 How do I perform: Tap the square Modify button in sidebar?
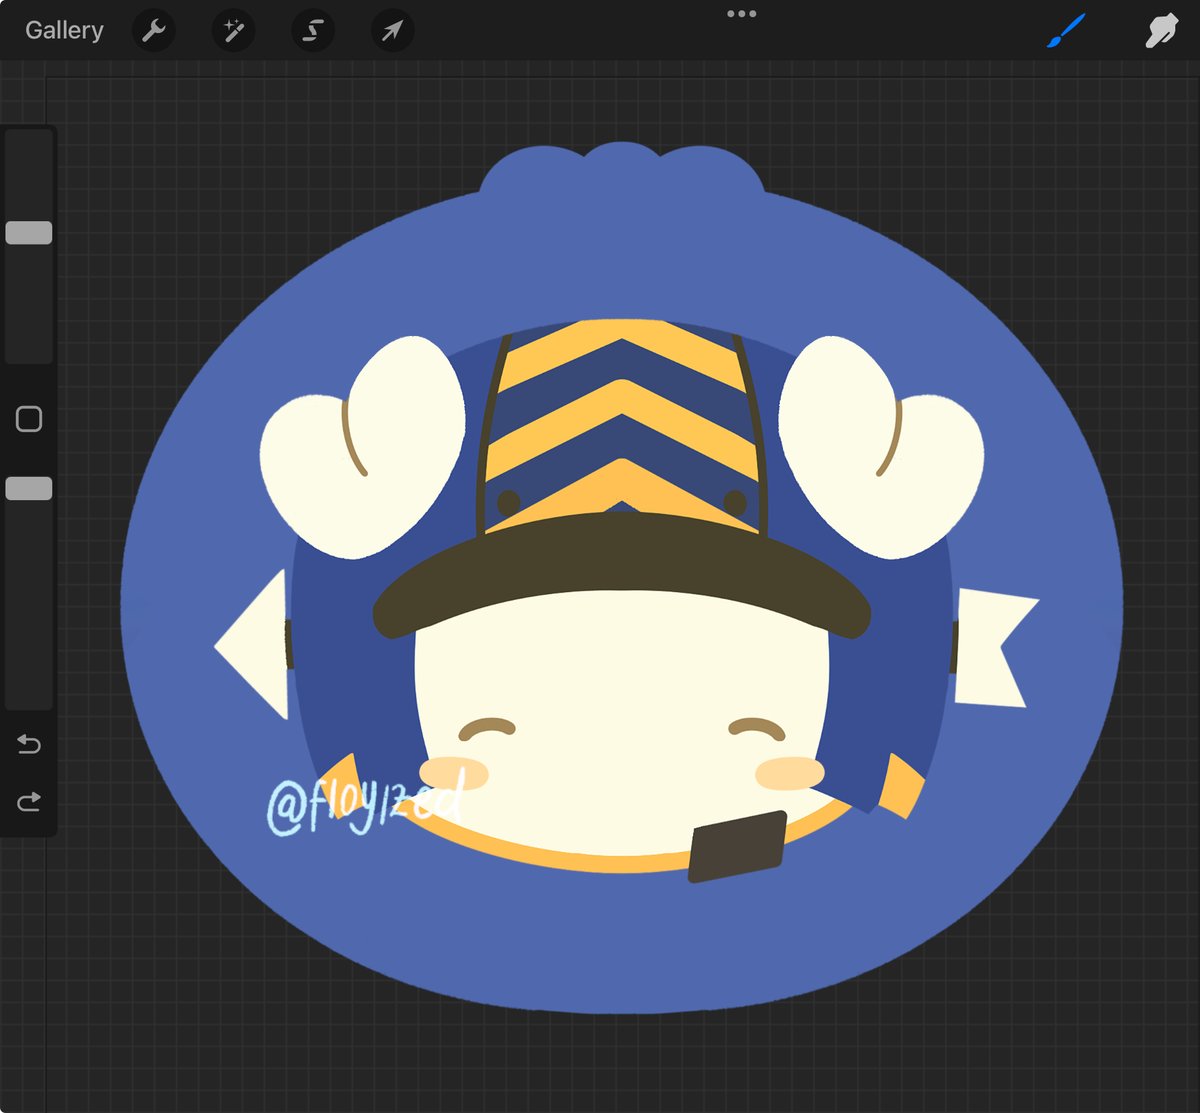click(29, 419)
